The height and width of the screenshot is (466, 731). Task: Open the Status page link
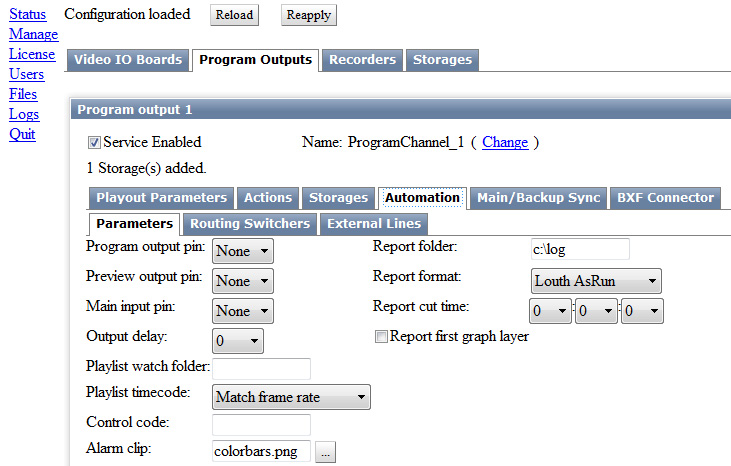click(28, 14)
